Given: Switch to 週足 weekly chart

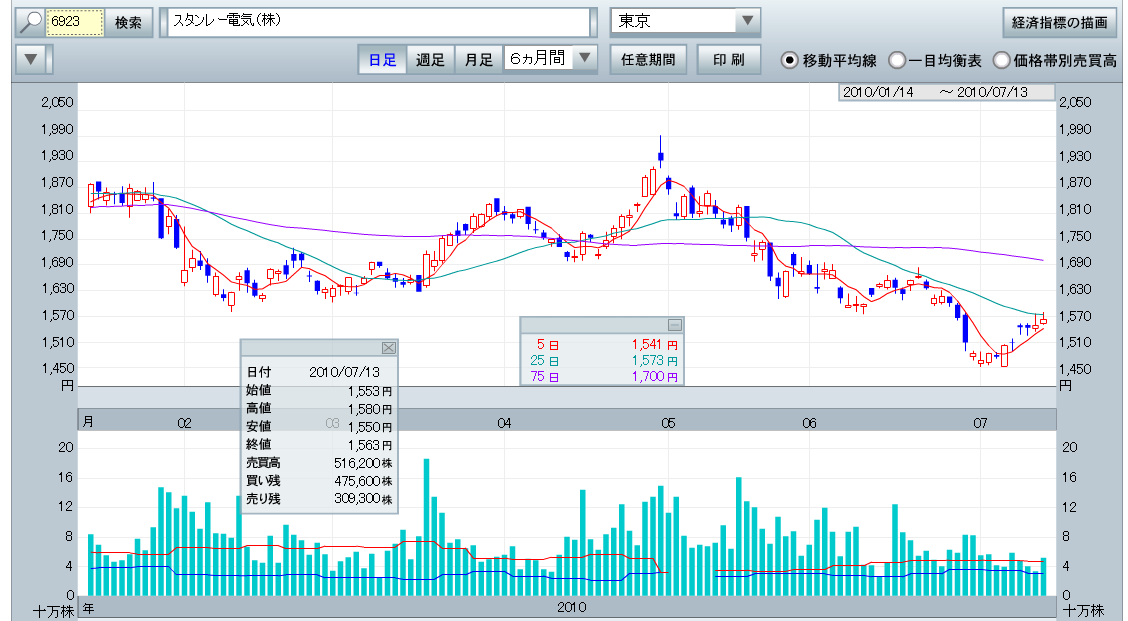Looking at the screenshot, I should [430, 60].
